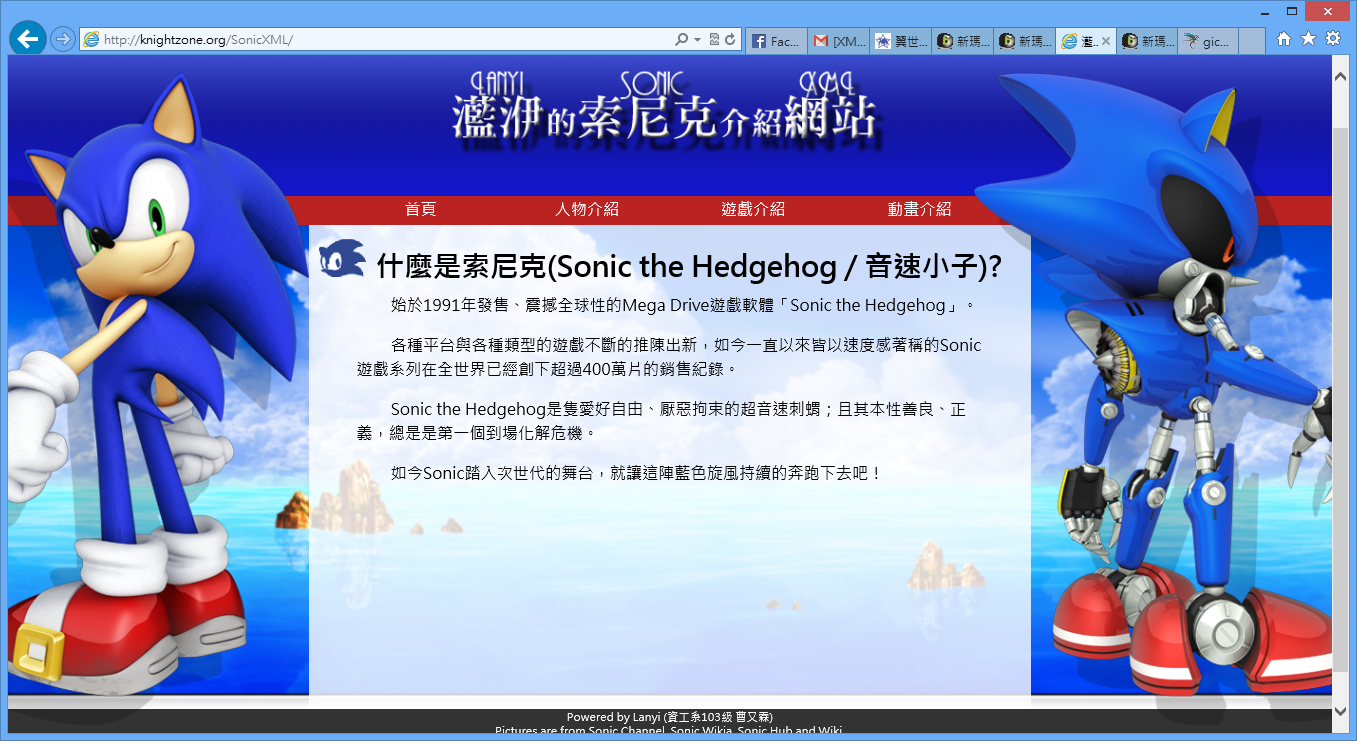The image size is (1357, 741).
Task: Switch to the Gmail [XM... tab
Action: (x=838, y=41)
